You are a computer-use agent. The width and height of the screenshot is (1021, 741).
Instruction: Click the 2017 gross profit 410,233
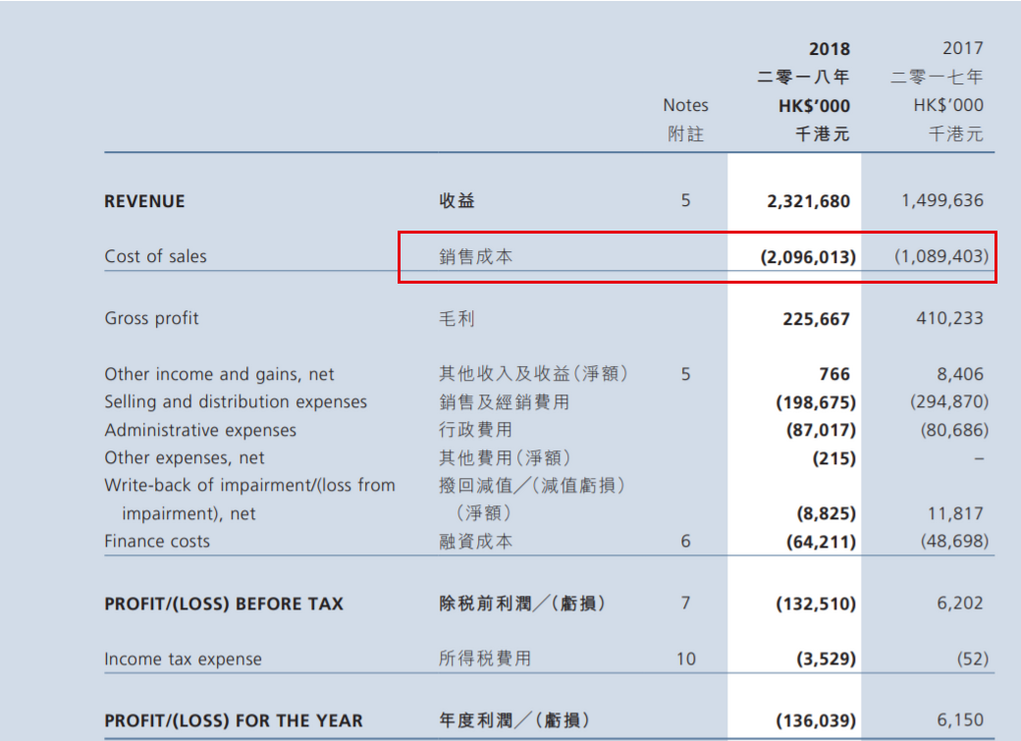coord(950,318)
